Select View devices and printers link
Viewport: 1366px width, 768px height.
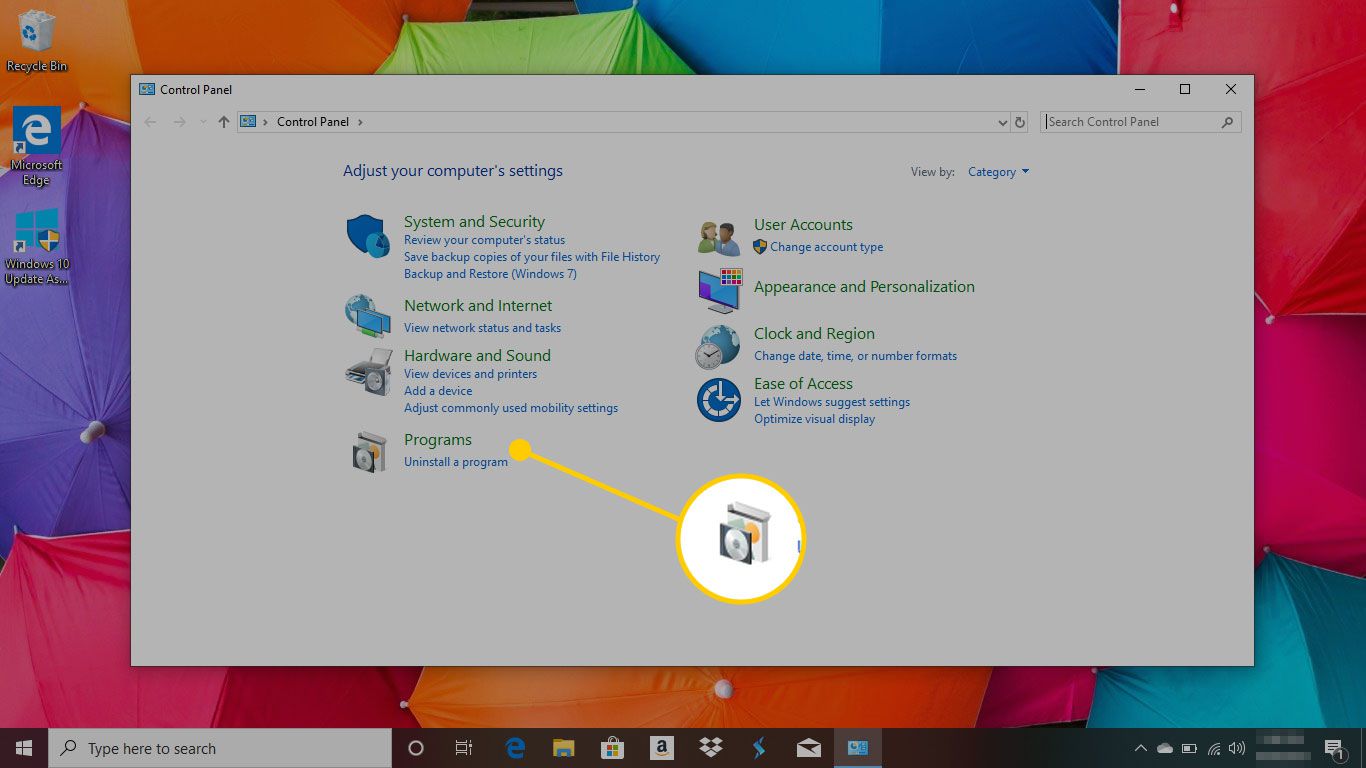(470, 374)
